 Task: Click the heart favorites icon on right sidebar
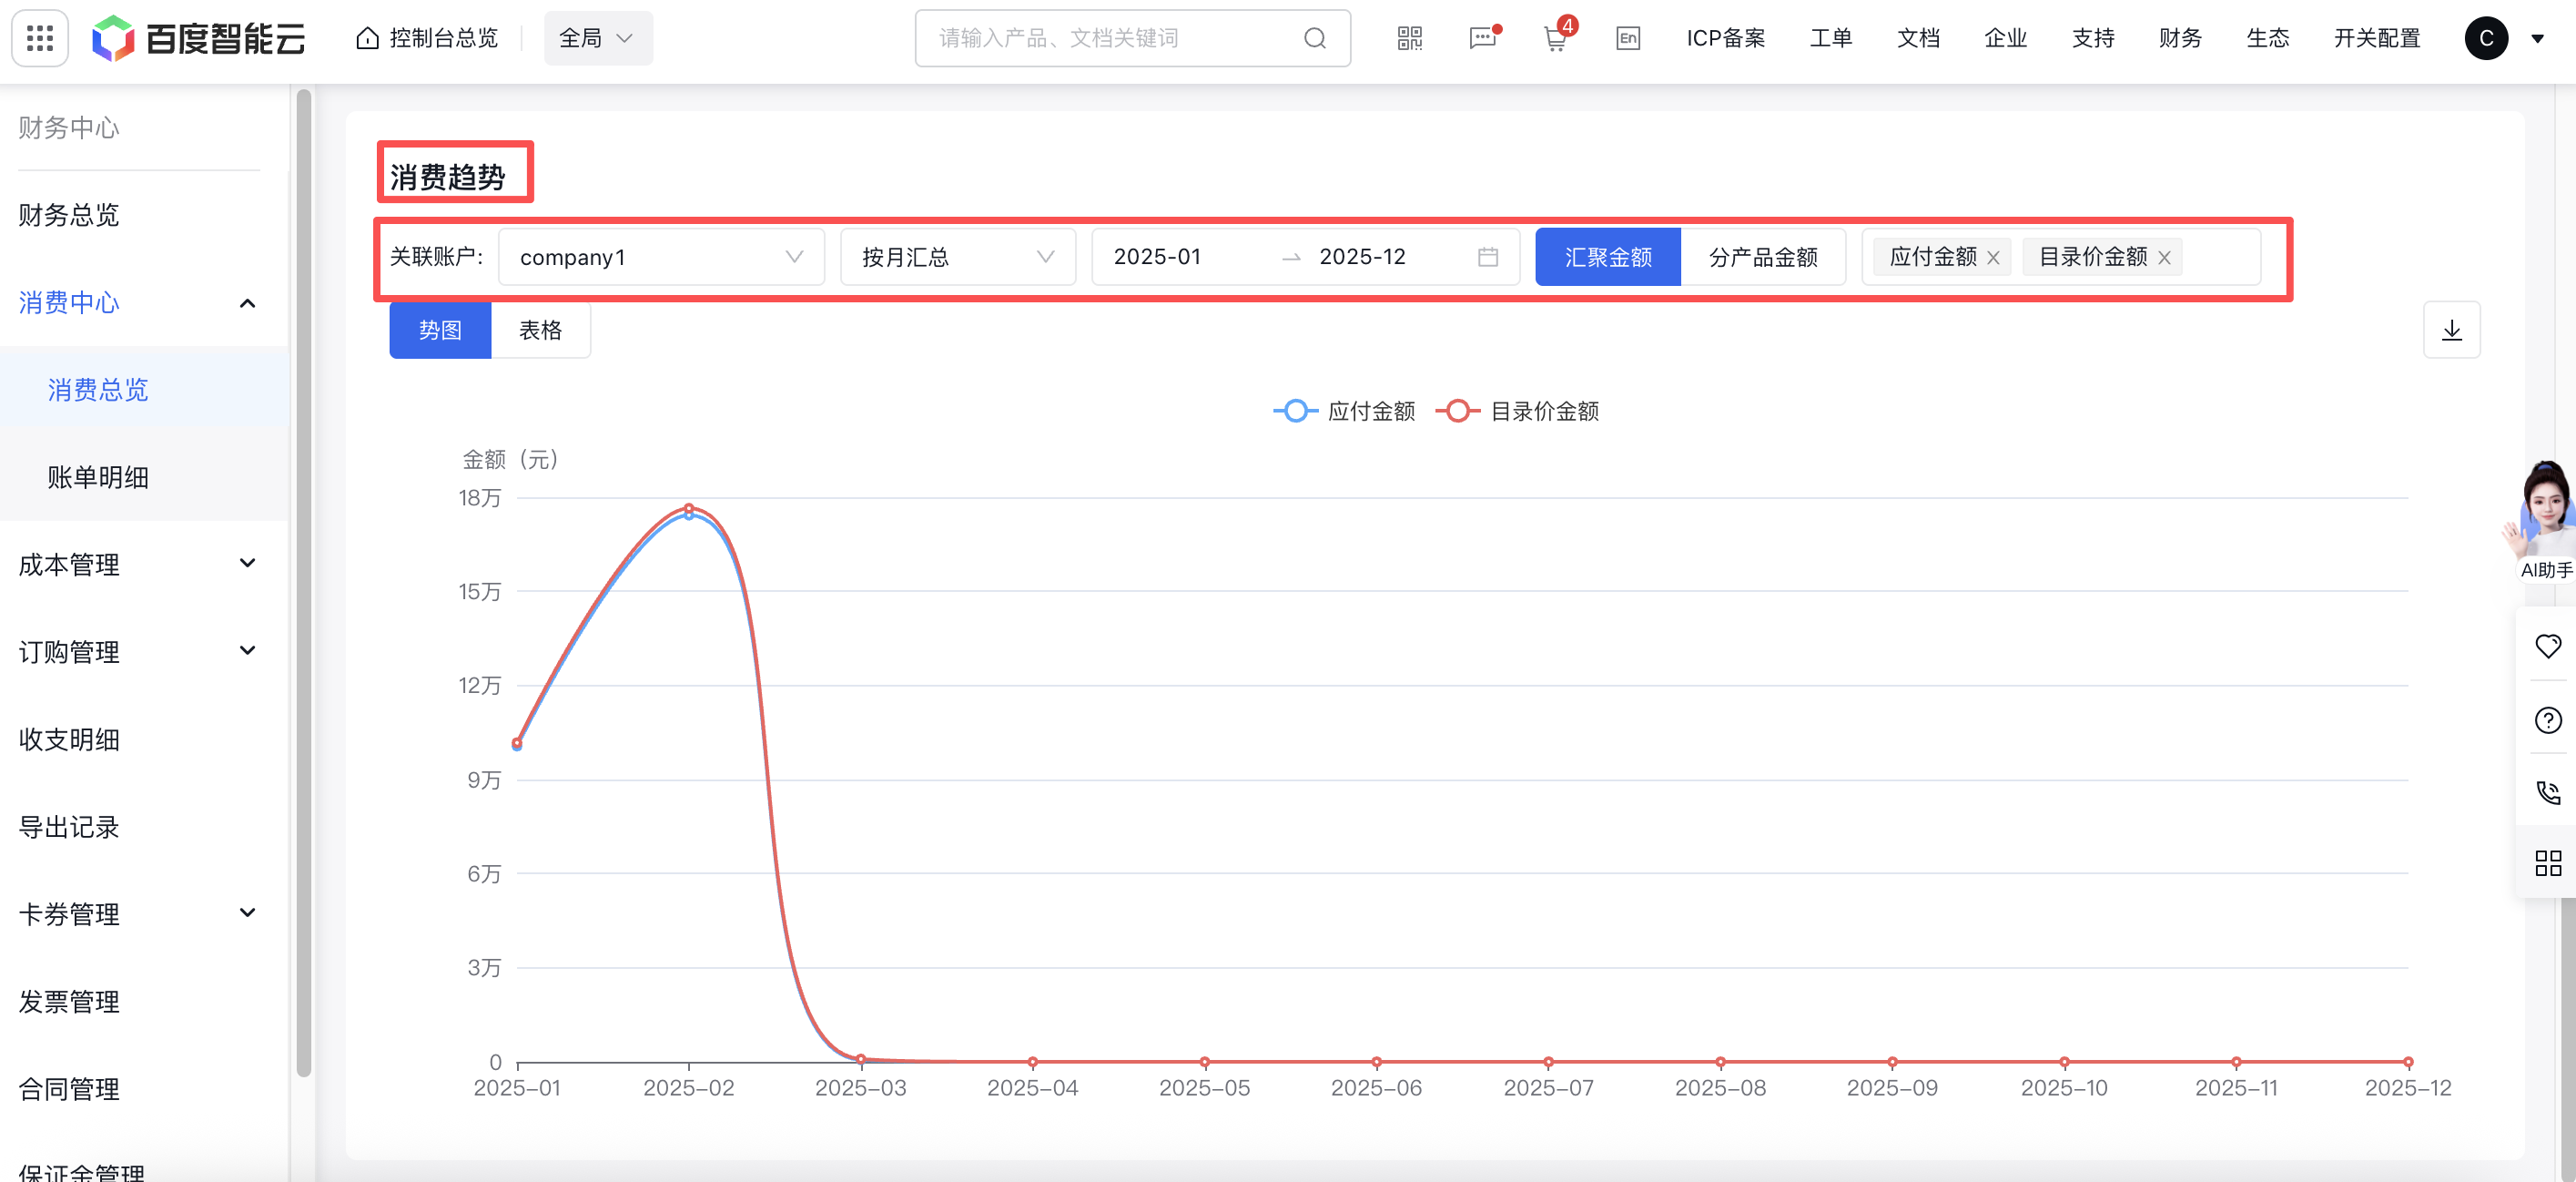click(2547, 646)
